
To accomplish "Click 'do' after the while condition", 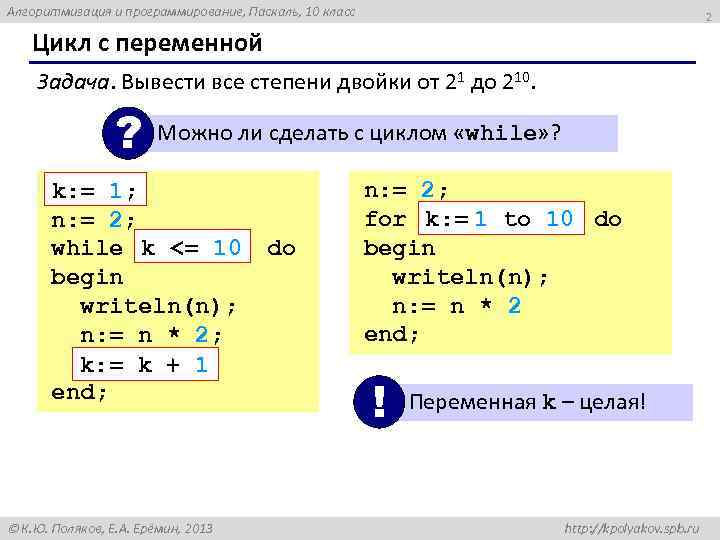I will (281, 248).
